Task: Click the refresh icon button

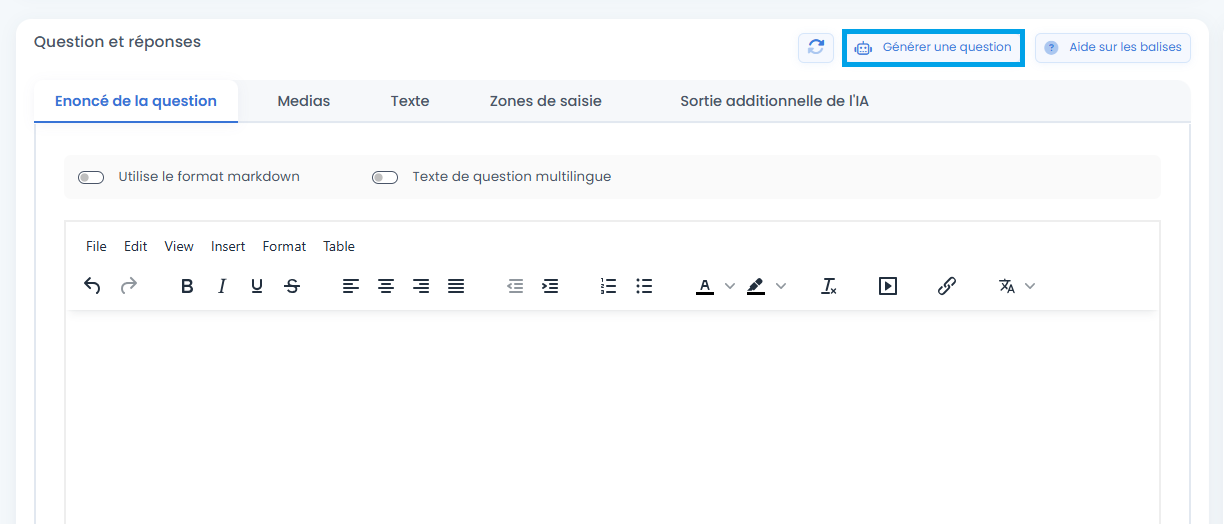Action: (x=816, y=47)
